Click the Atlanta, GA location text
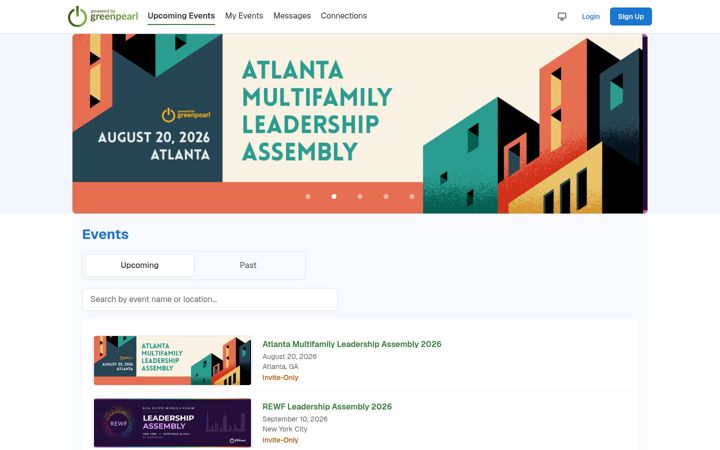Screen dimensions: 720x450 (280, 366)
